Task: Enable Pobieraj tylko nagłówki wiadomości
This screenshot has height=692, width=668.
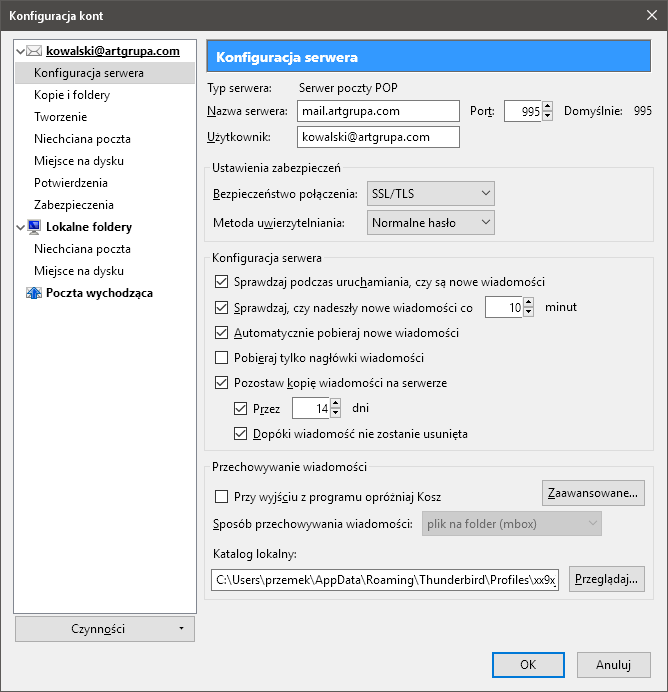Action: tap(221, 357)
